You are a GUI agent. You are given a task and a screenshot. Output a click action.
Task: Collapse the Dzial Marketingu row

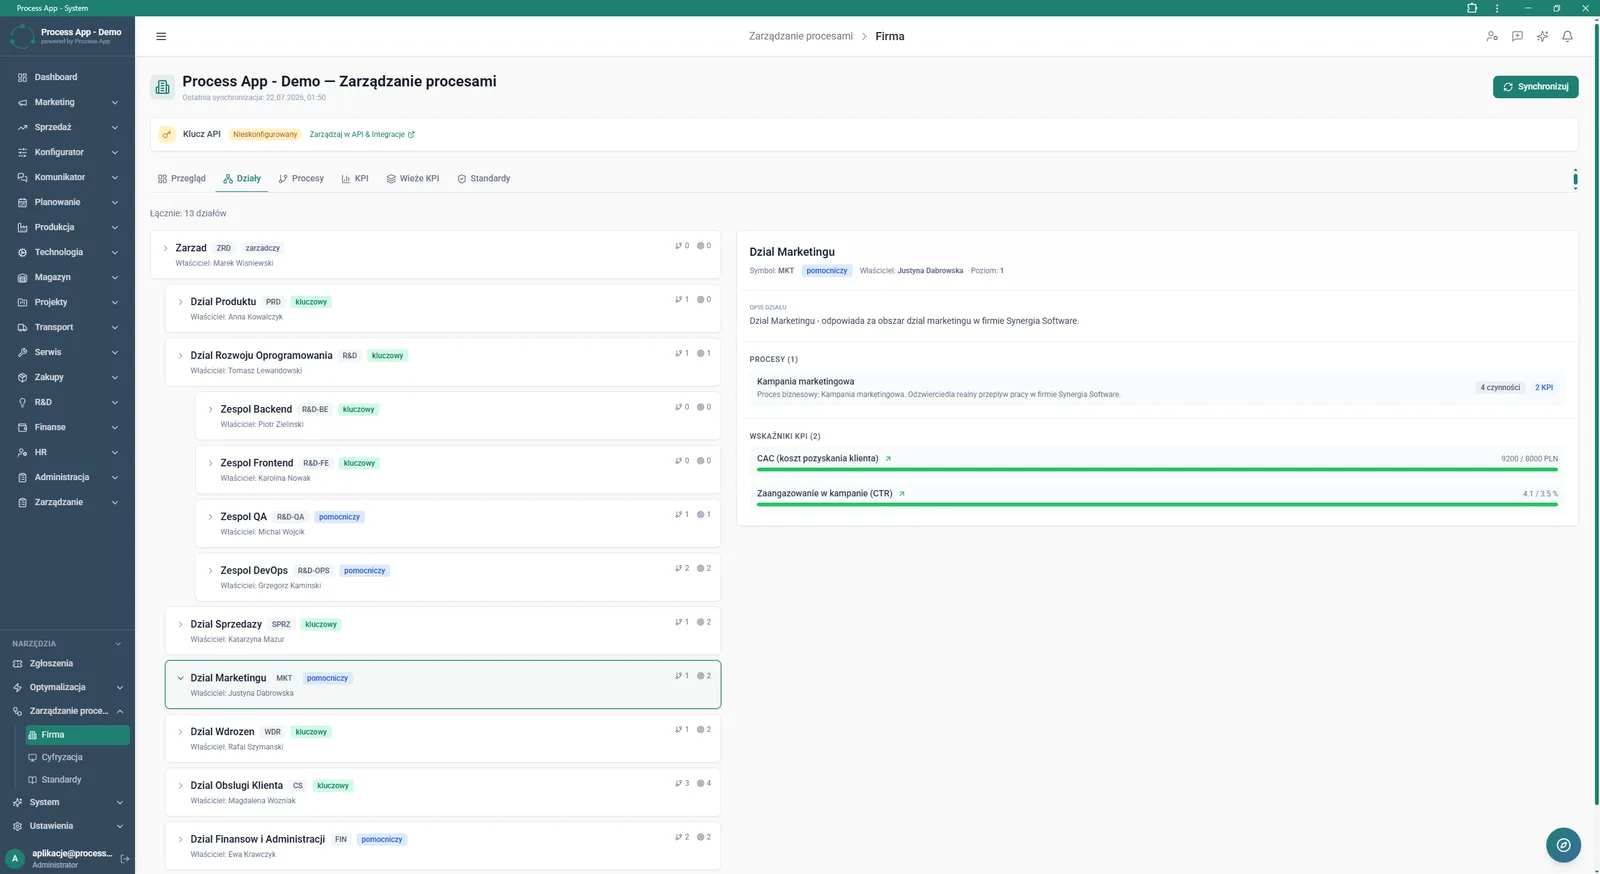coord(180,678)
